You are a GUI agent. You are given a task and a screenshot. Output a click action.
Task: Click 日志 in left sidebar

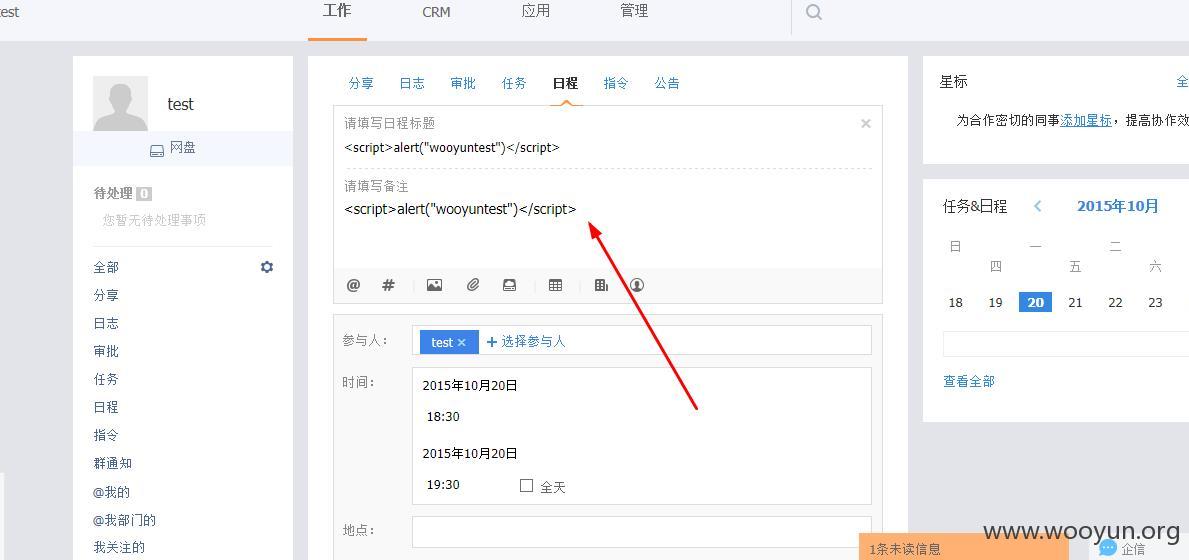(106, 324)
